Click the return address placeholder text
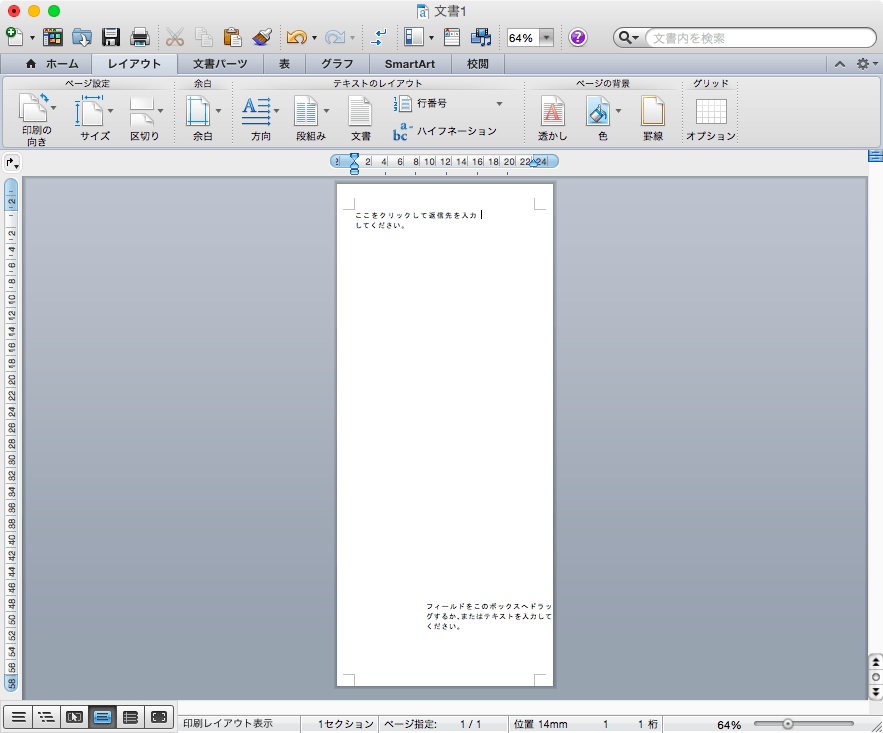This screenshot has height=733, width=883. (x=416, y=220)
